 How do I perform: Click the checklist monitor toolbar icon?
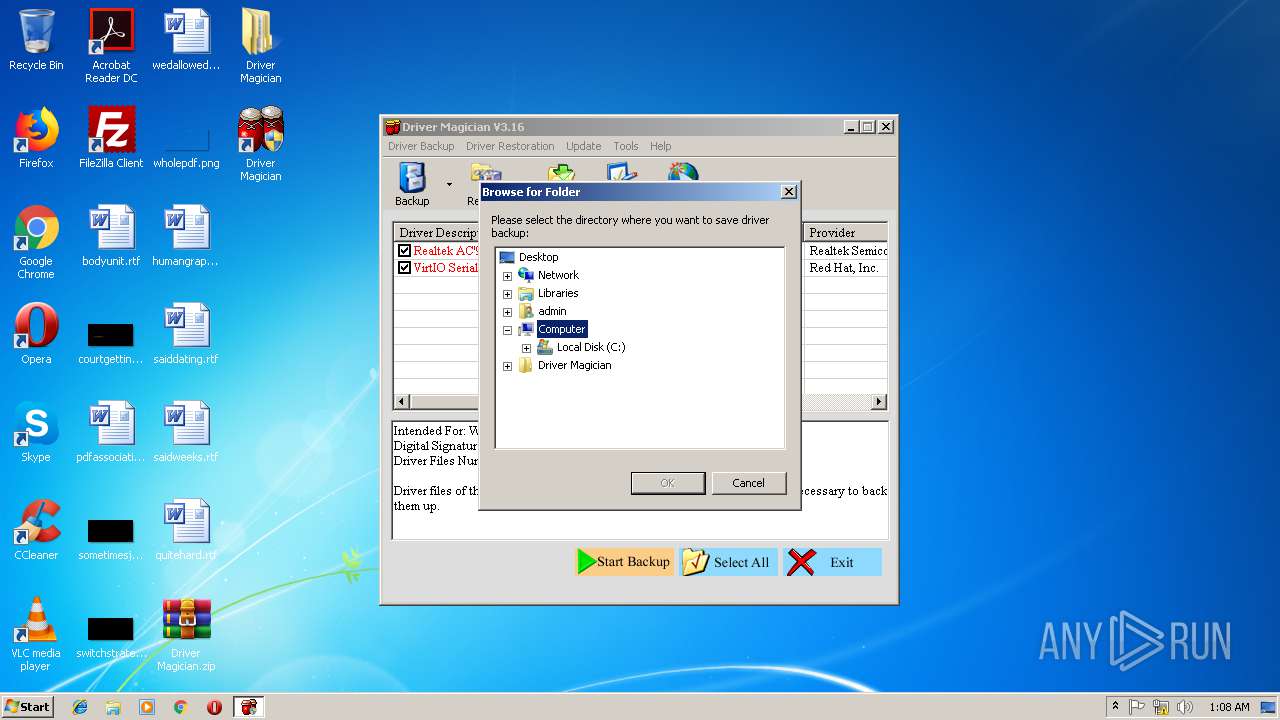622,172
